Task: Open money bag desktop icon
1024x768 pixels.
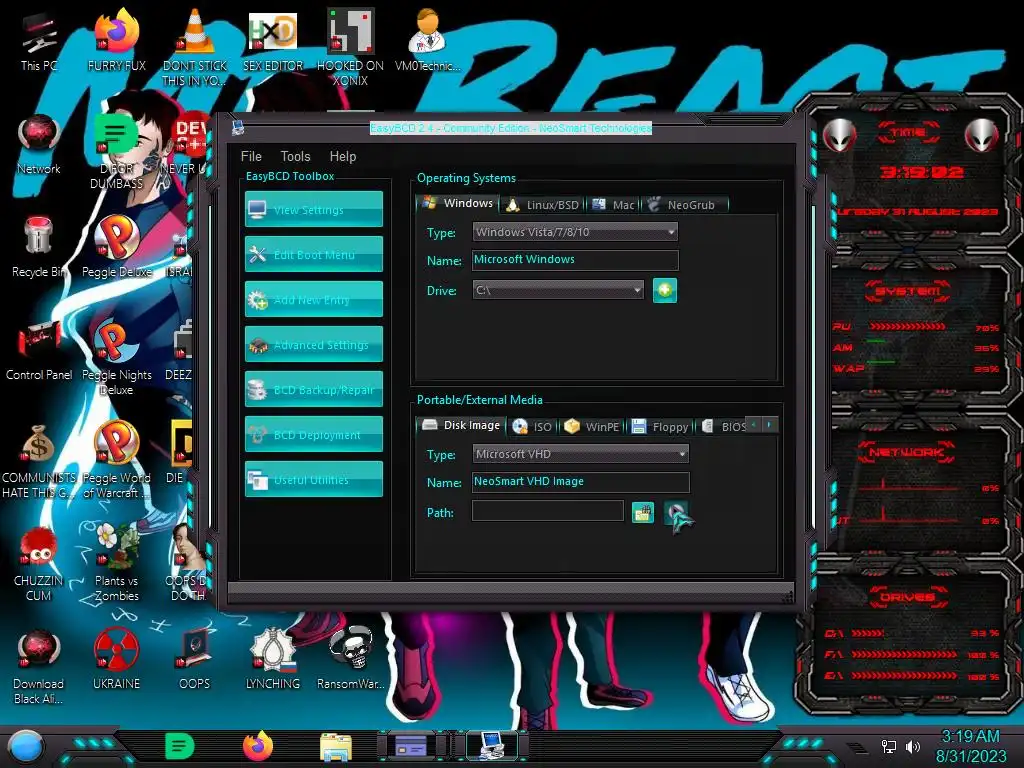Action: 39,460
